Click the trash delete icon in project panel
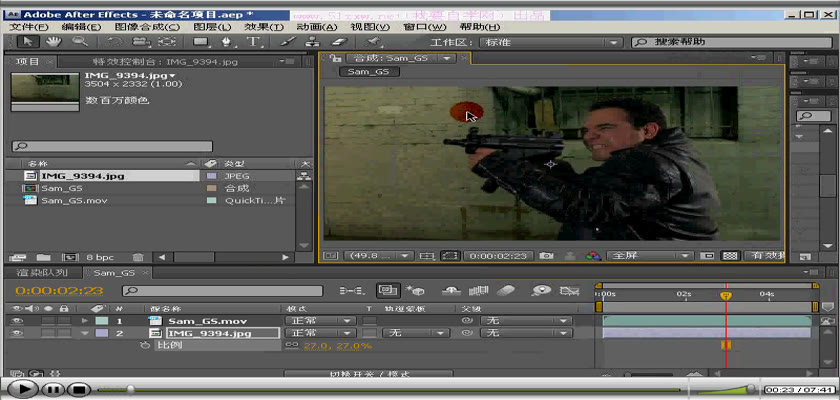The height and width of the screenshot is (400, 840). click(x=138, y=258)
